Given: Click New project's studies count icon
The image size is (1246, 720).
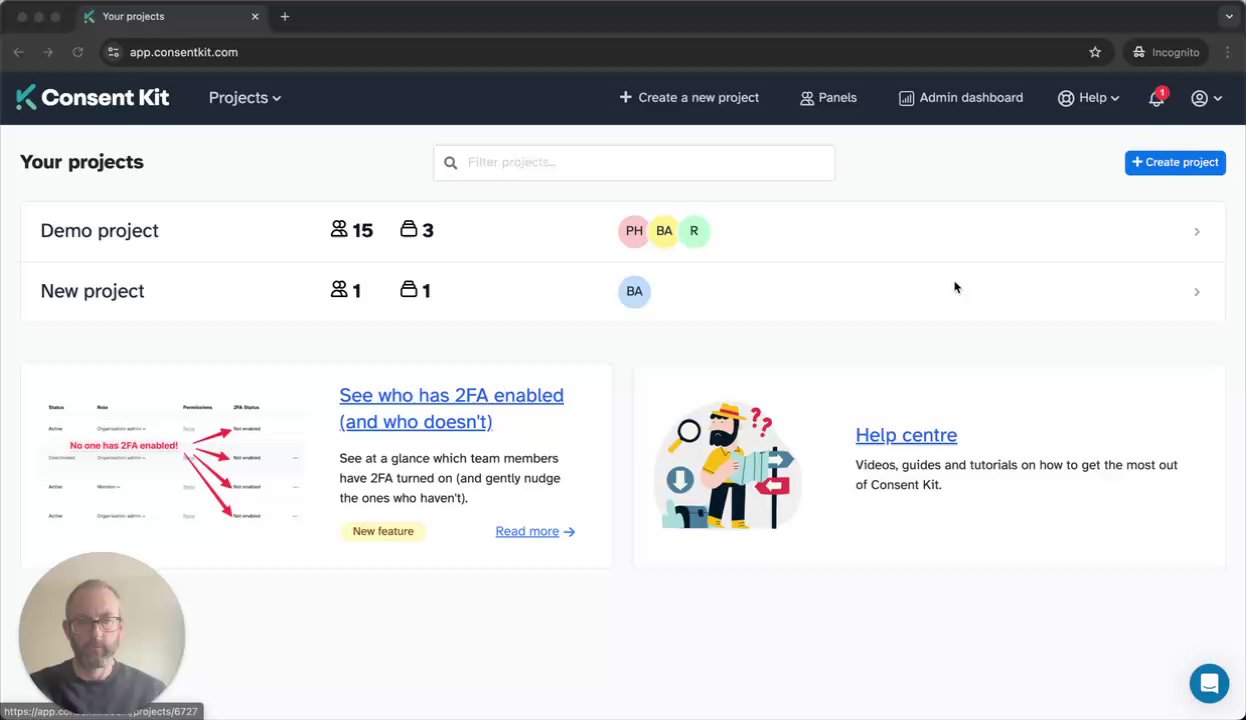Looking at the screenshot, I should coord(408,290).
